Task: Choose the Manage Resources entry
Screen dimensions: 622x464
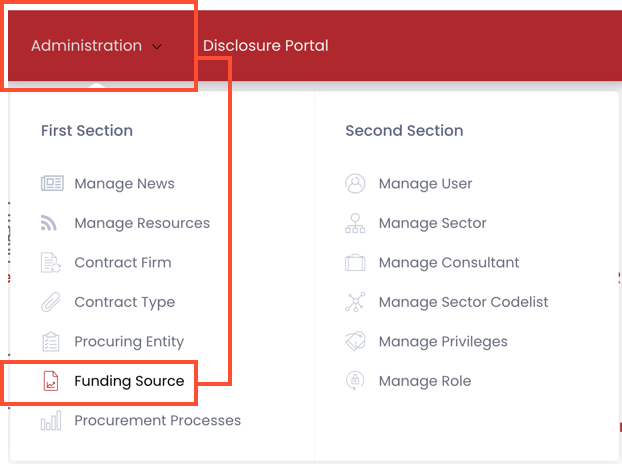Action: click(x=142, y=223)
